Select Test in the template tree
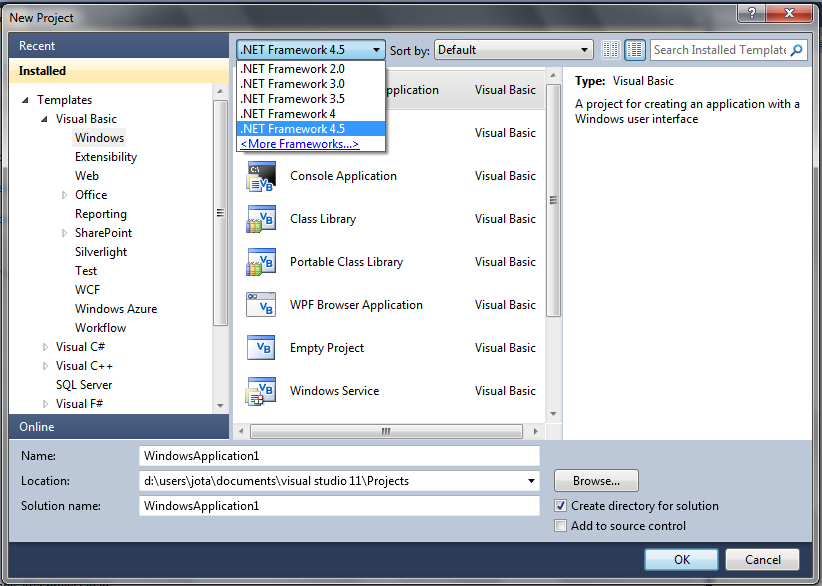Image resolution: width=822 pixels, height=586 pixels. pyautogui.click(x=86, y=271)
